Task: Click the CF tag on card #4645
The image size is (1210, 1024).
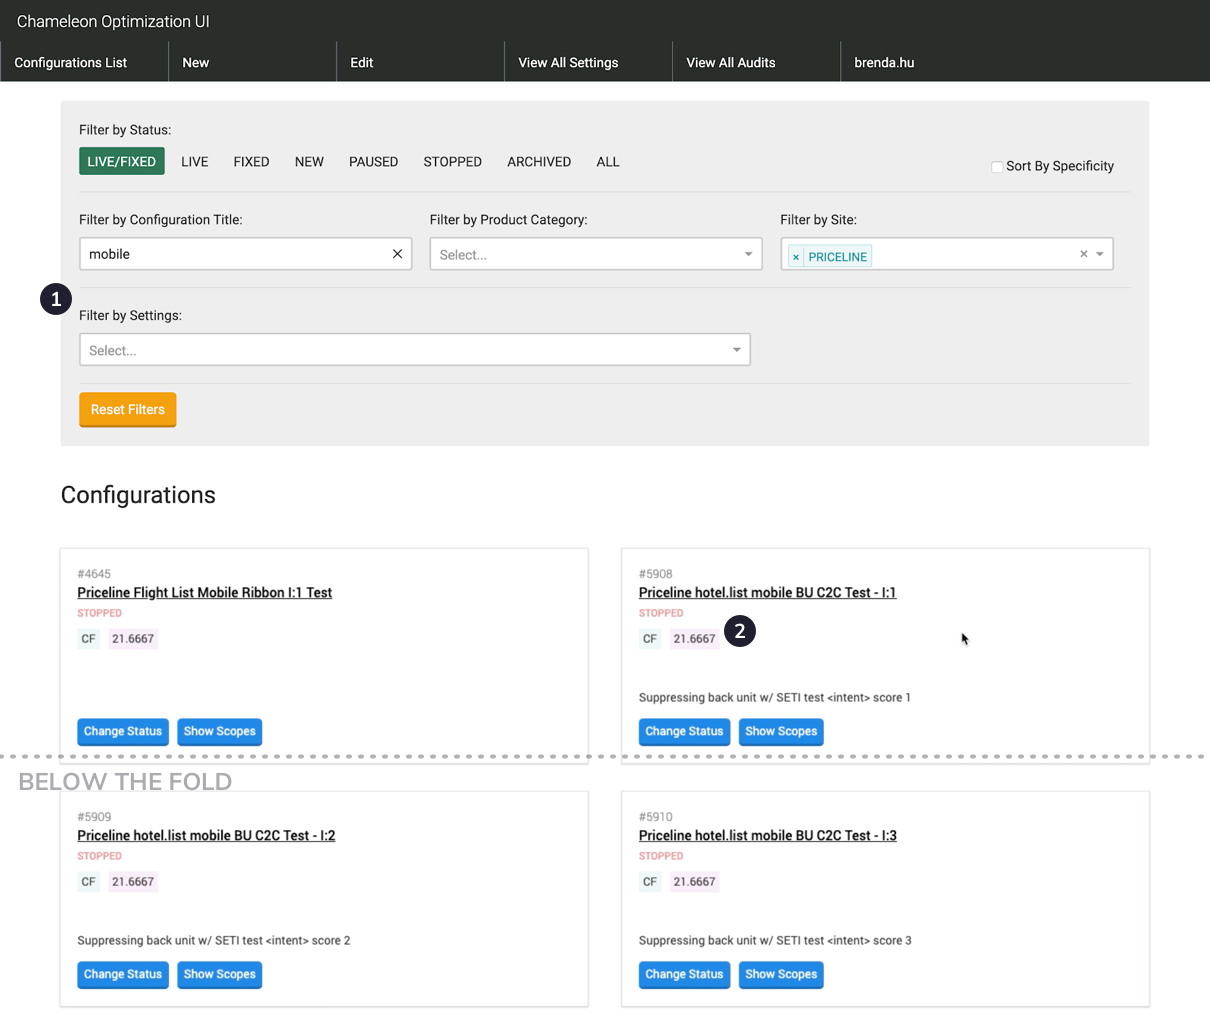Action: click(89, 638)
